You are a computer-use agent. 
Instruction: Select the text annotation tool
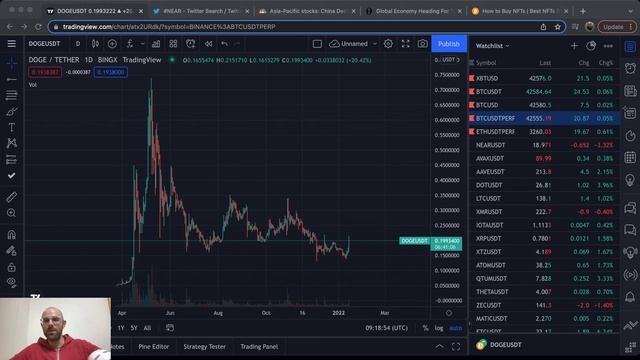point(11,127)
